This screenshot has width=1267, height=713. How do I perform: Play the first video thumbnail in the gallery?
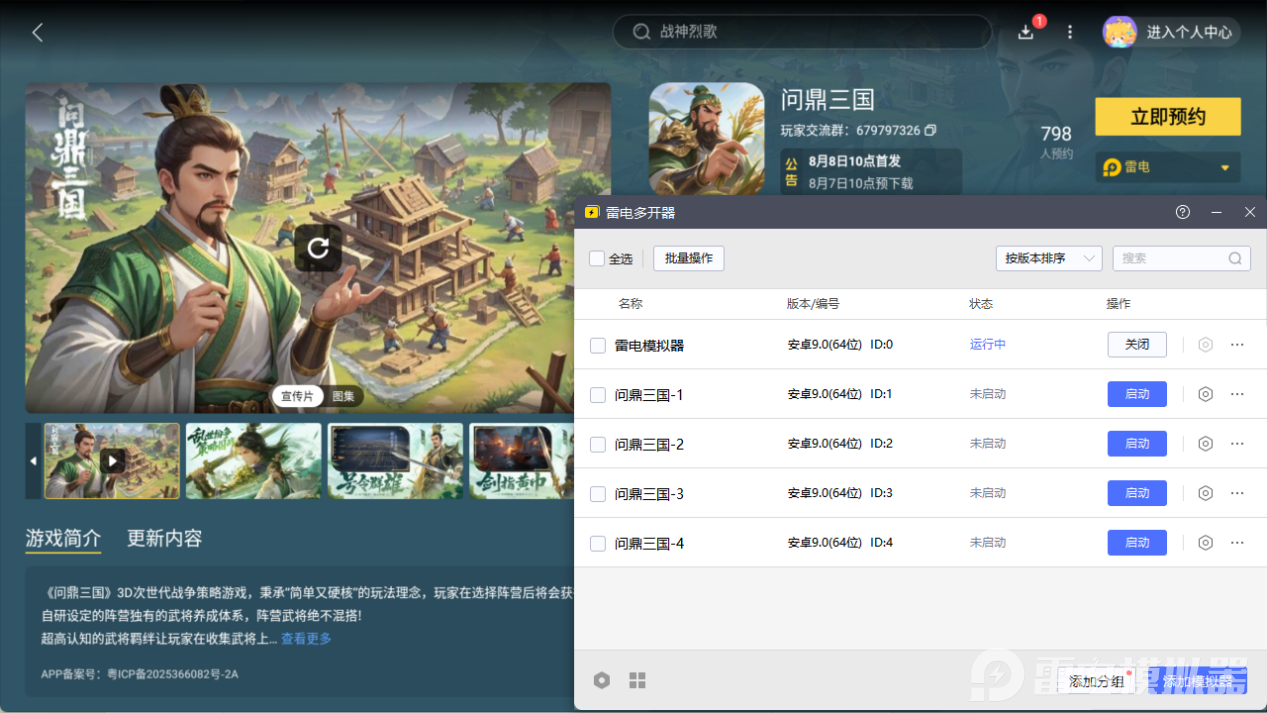pos(112,460)
